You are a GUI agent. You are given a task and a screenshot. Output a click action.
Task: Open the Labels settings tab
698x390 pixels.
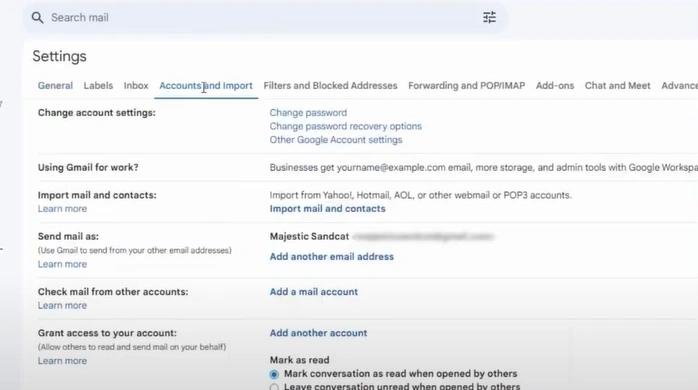pos(98,85)
